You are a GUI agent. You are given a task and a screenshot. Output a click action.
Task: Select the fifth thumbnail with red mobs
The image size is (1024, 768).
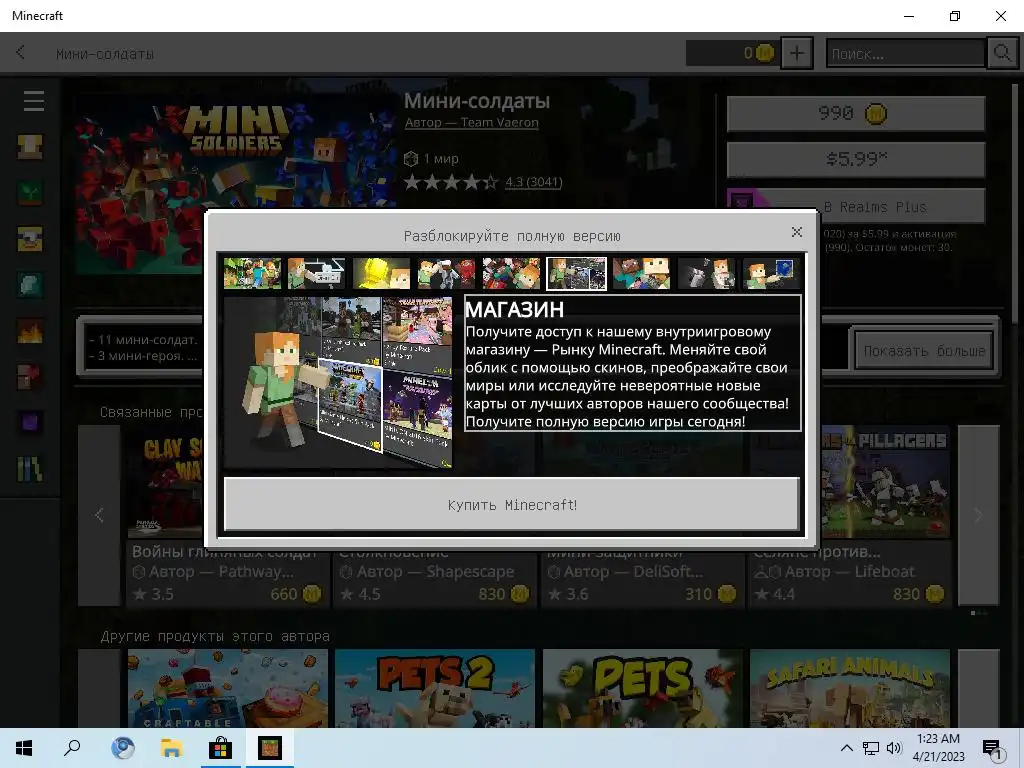511,273
